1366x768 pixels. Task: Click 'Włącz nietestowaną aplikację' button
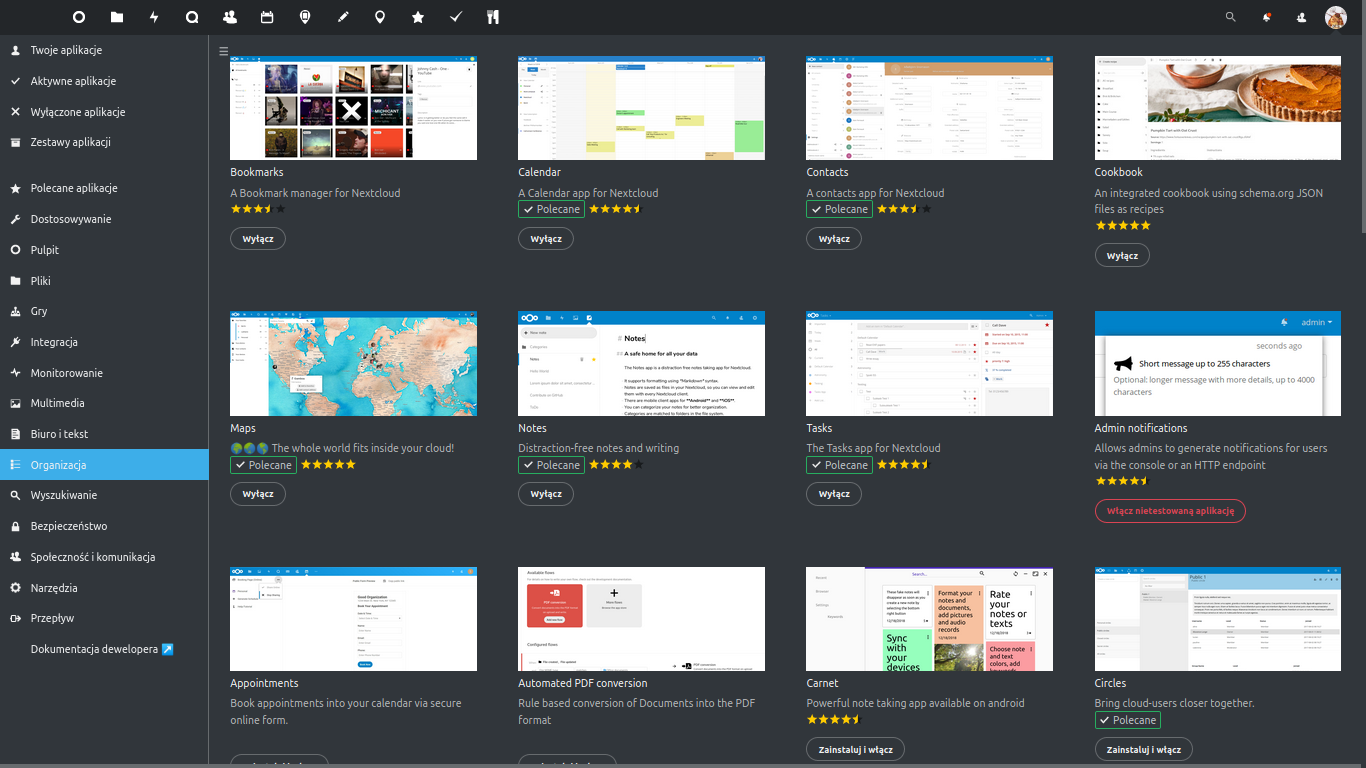[1170, 510]
